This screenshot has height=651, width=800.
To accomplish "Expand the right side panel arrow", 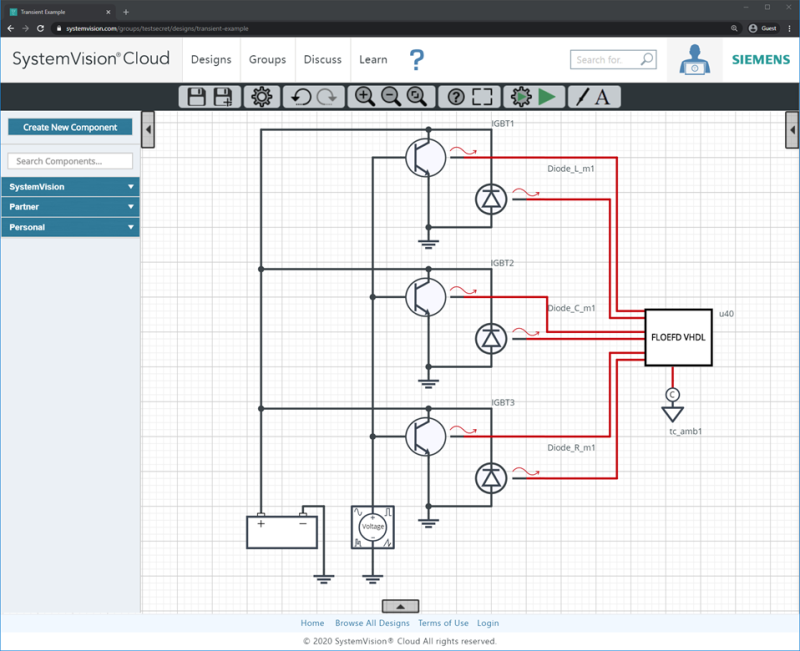I will 792,130.
